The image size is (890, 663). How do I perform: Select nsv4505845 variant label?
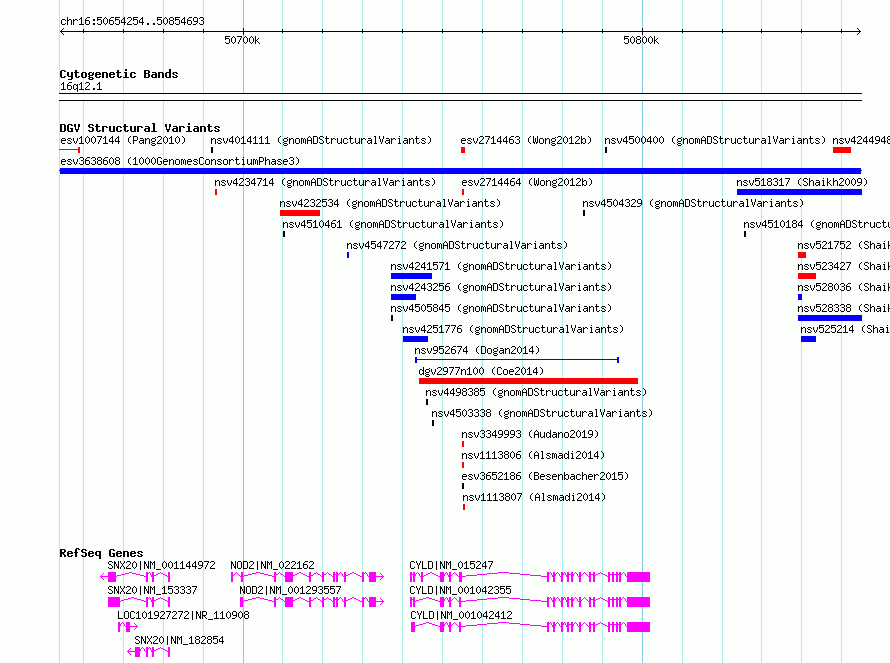501,308
